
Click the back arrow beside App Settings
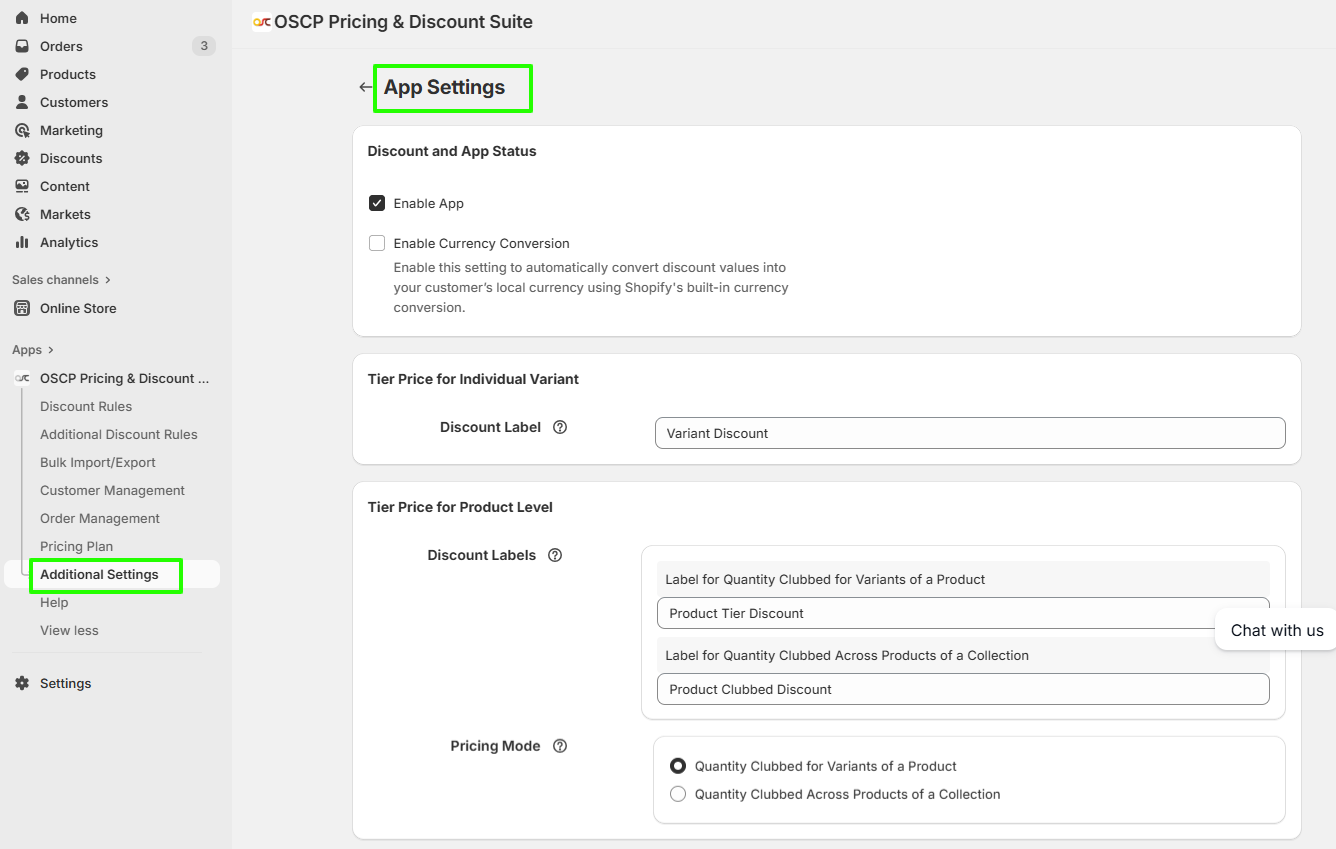(365, 88)
